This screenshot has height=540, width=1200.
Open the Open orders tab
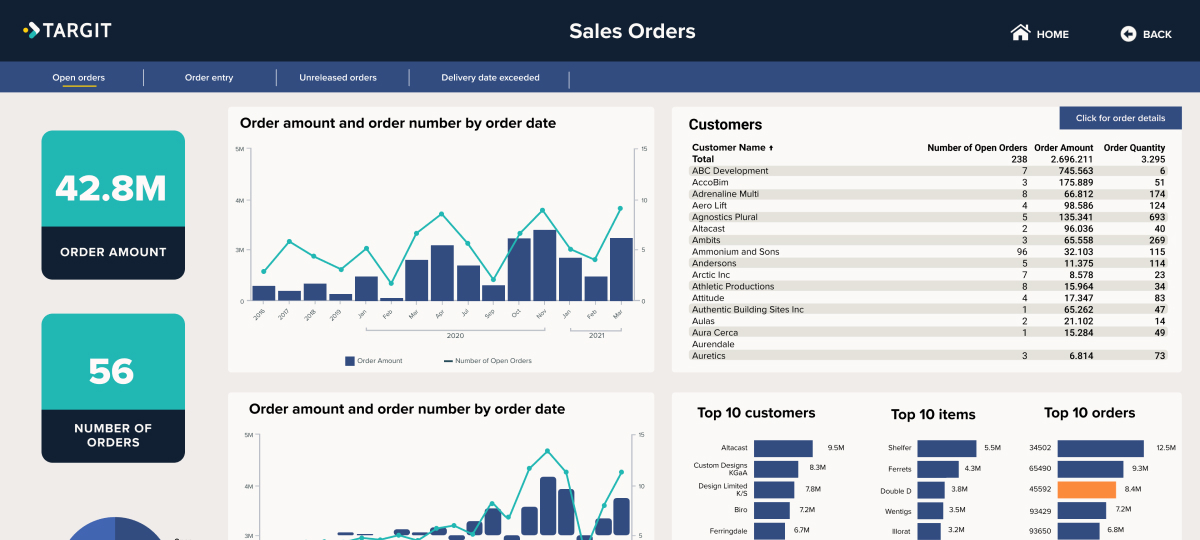79,77
